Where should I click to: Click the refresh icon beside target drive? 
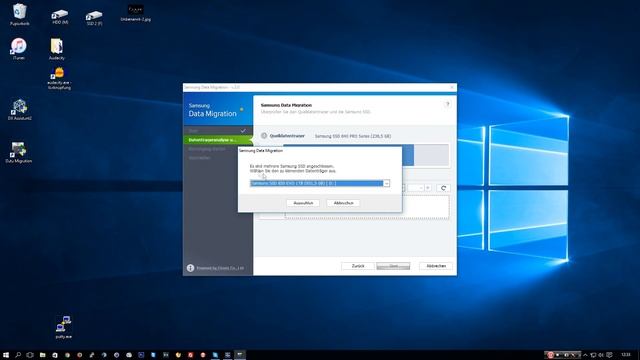pos(443,188)
